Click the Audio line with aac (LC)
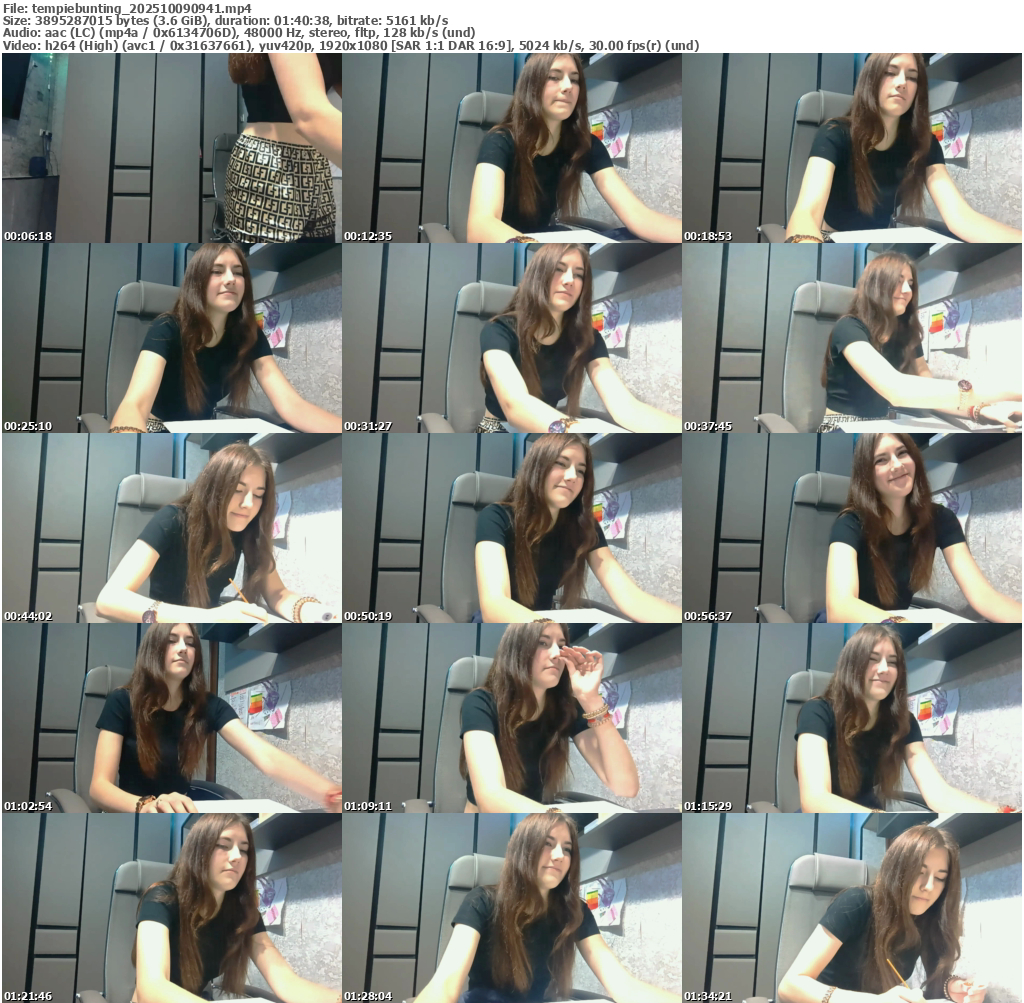1024x1003 pixels. (x=239, y=33)
